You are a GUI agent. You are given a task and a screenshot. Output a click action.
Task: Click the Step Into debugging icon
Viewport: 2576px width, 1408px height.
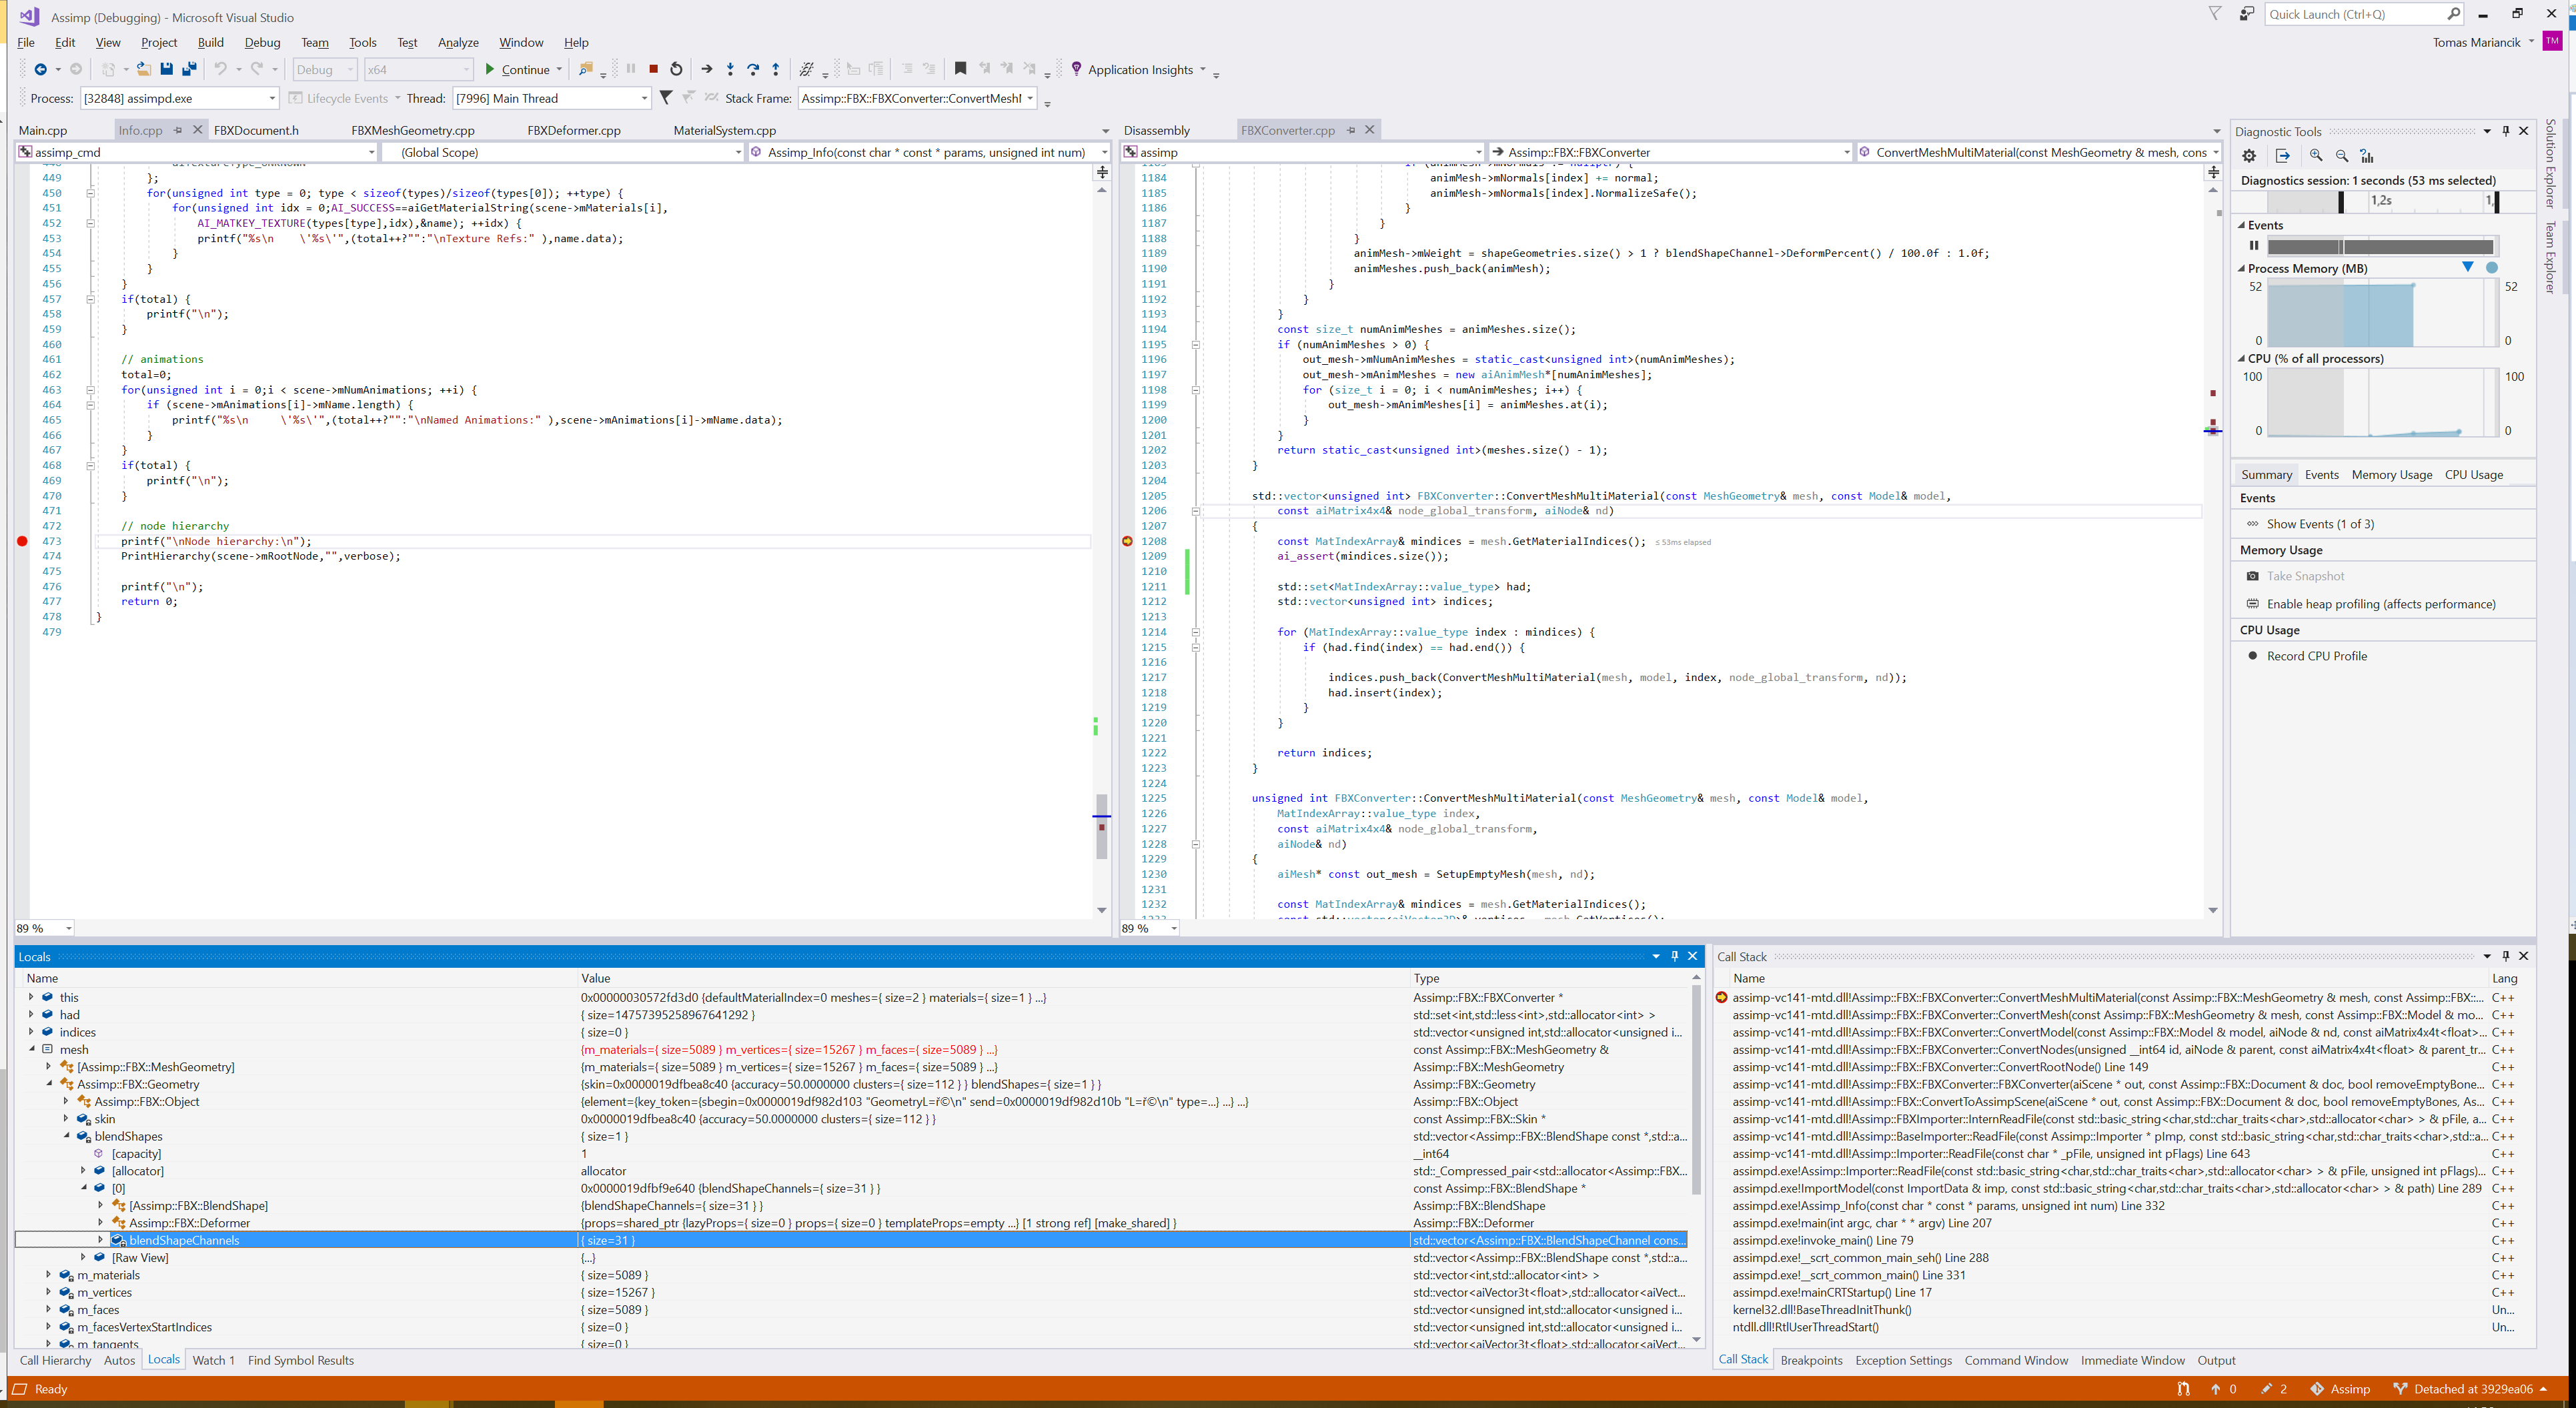coord(729,69)
